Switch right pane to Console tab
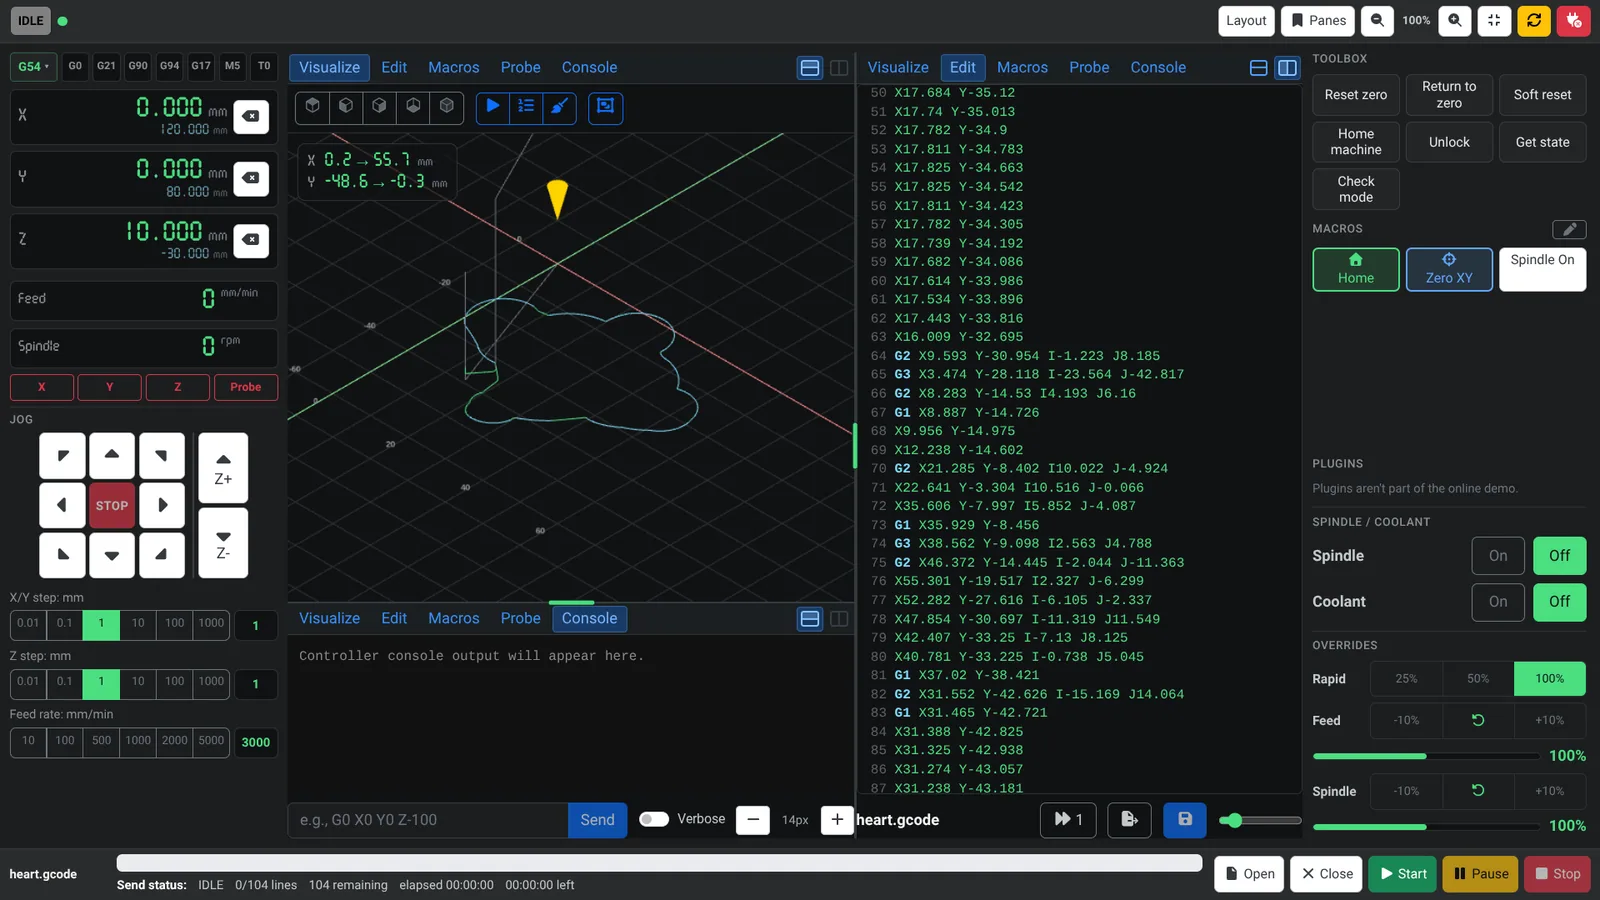The height and width of the screenshot is (900, 1600). tap(1158, 68)
